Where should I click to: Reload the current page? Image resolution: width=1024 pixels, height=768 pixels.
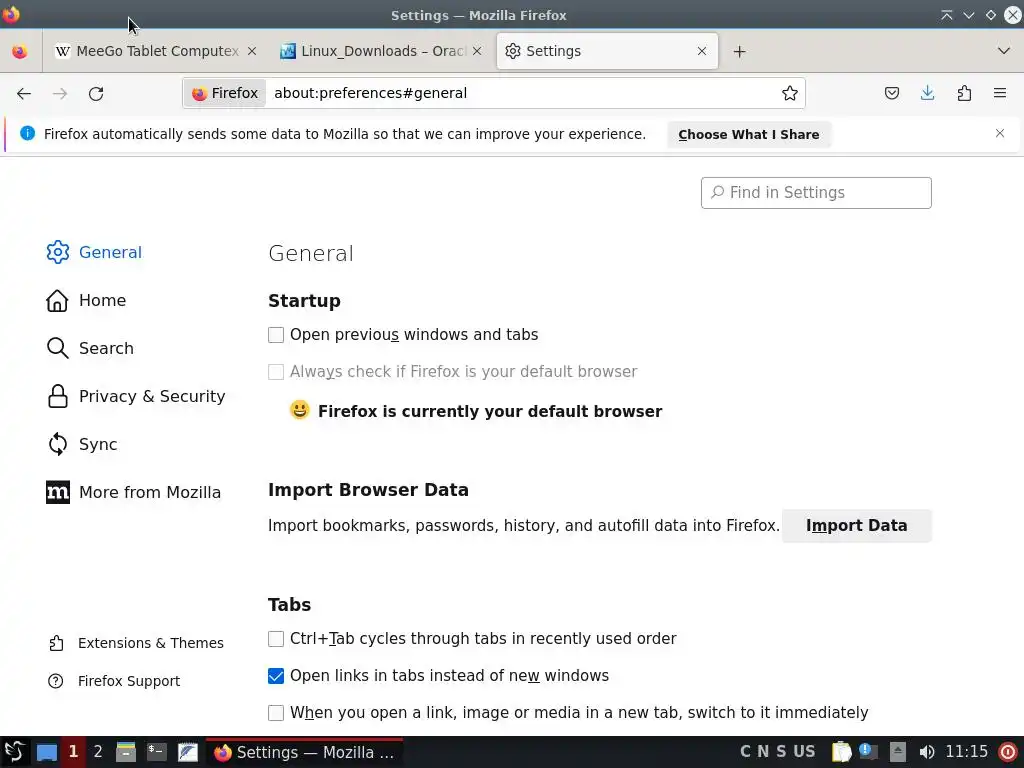(x=96, y=93)
